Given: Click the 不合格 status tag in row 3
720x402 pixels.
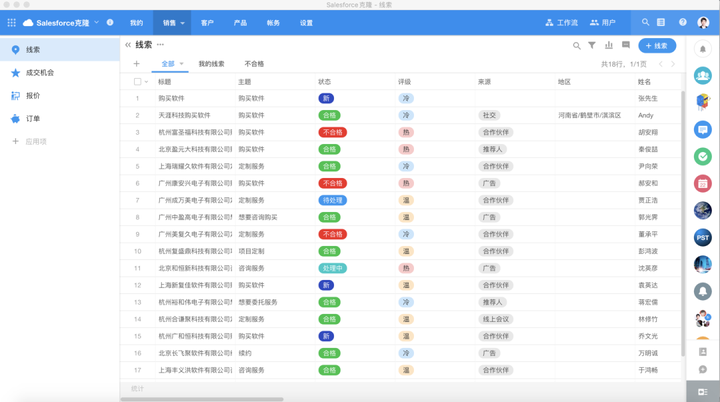Looking at the screenshot, I should click(x=332, y=132).
